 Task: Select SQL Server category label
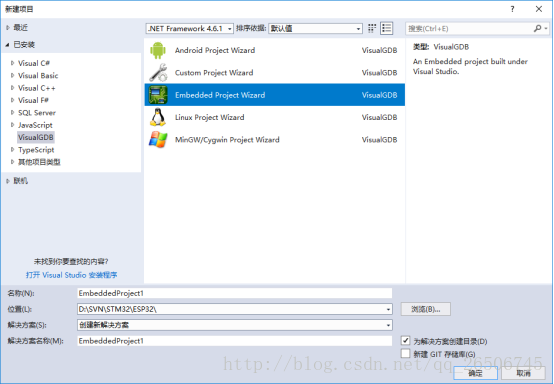37,113
